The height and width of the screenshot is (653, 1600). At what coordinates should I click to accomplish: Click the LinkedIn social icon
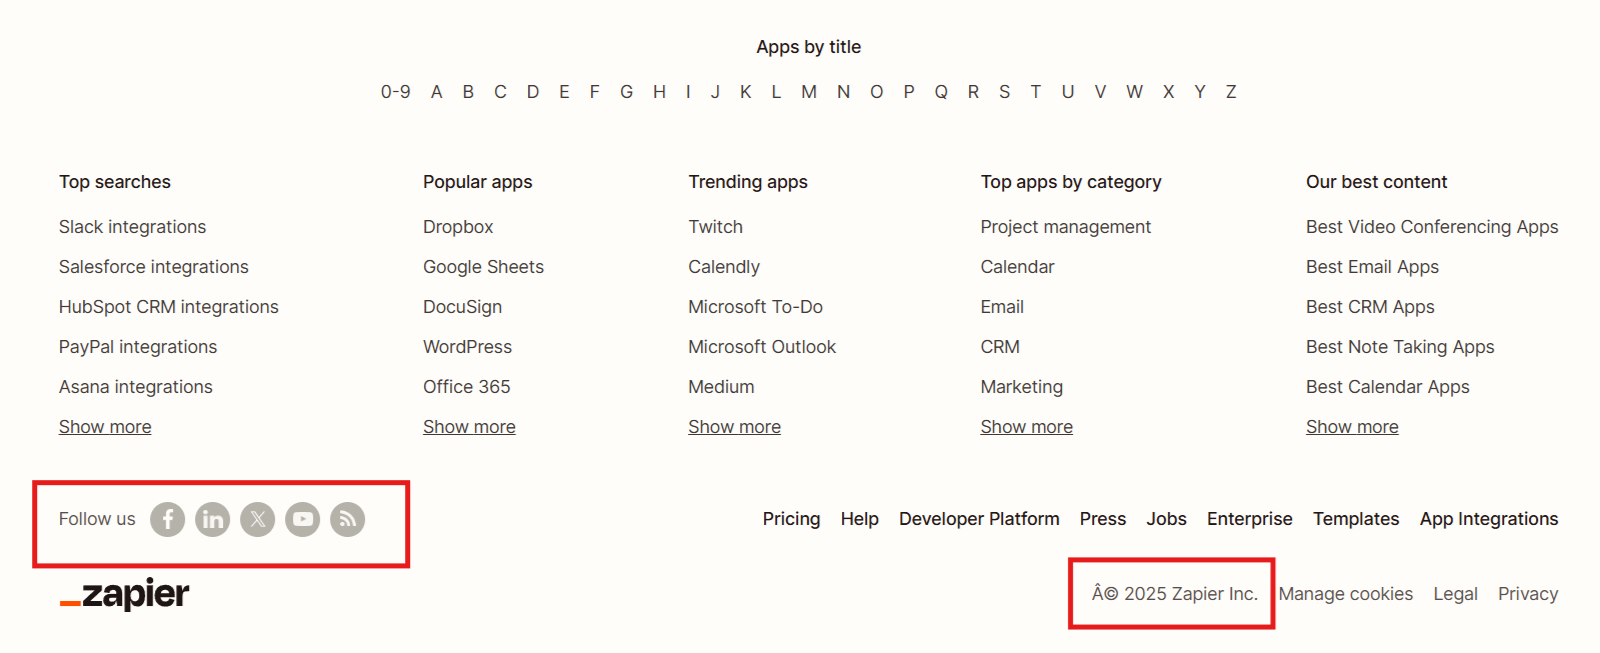[x=212, y=519]
